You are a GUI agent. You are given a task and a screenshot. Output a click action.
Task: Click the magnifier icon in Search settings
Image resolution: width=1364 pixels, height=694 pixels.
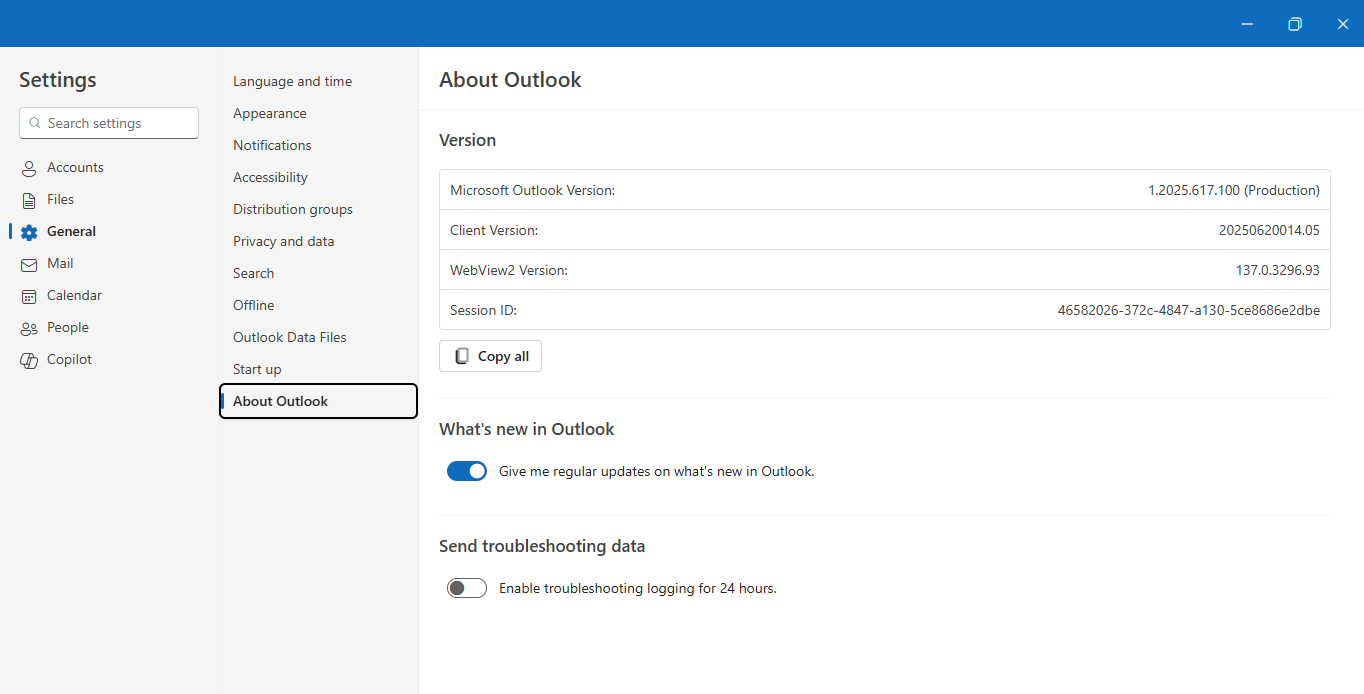34,123
